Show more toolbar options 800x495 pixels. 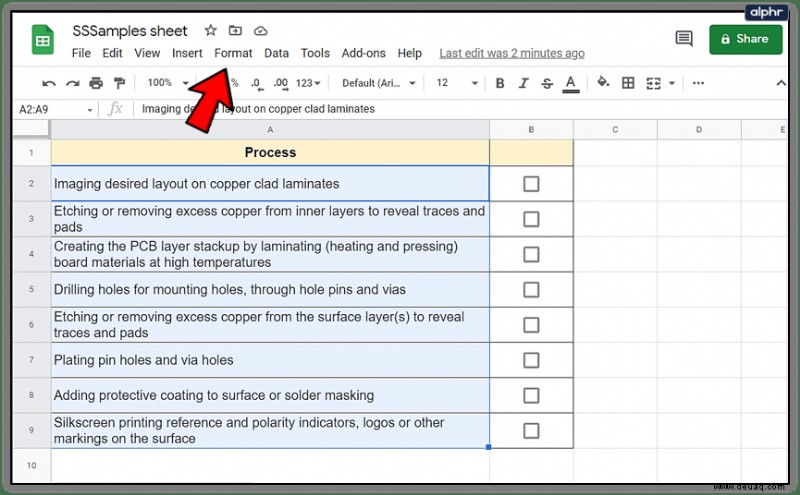point(698,83)
